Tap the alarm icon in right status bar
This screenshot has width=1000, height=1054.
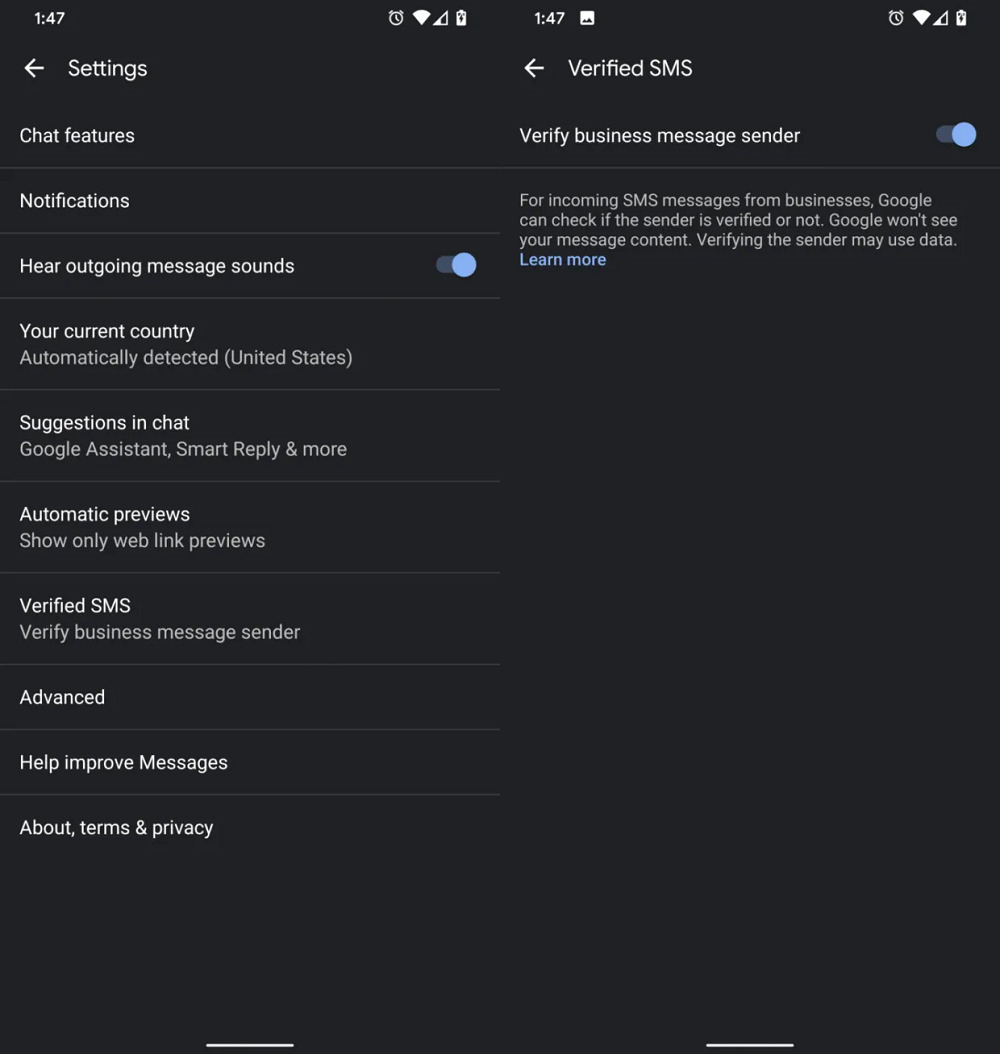point(896,18)
